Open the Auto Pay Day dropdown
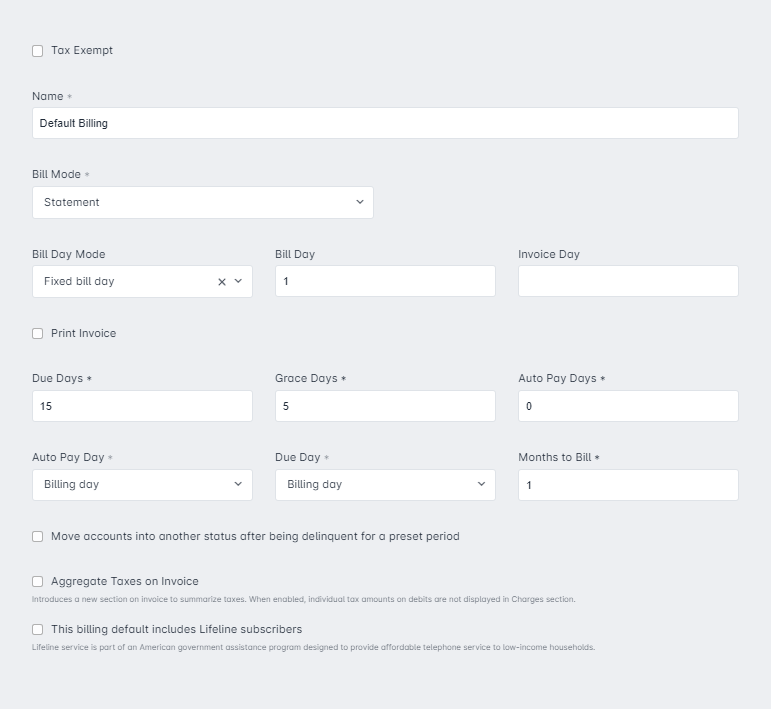 pyautogui.click(x=142, y=485)
